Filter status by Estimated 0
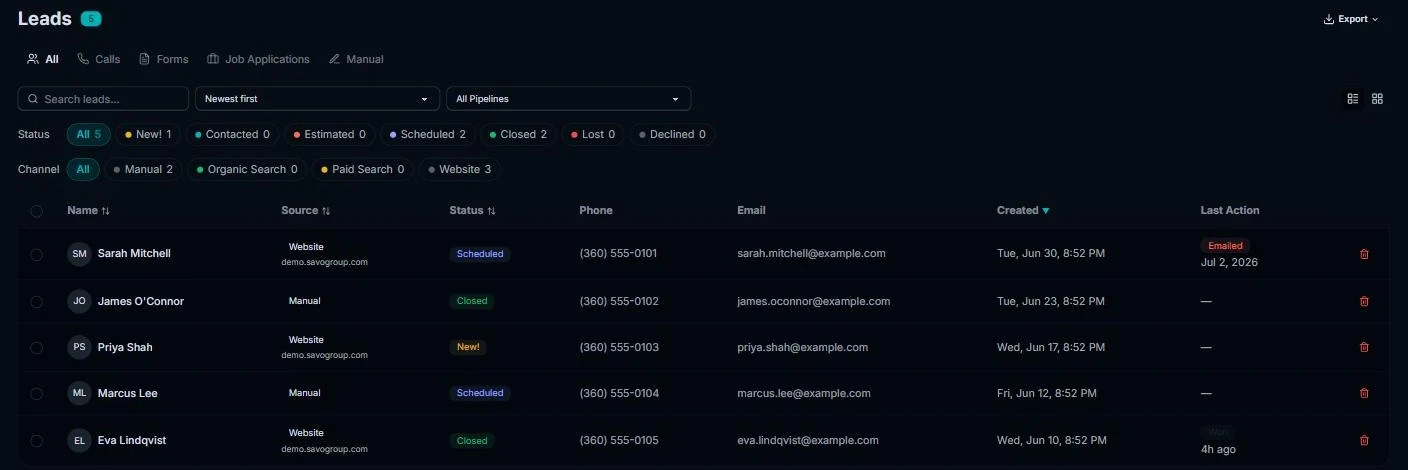This screenshot has height=470, width=1408. 329,134
